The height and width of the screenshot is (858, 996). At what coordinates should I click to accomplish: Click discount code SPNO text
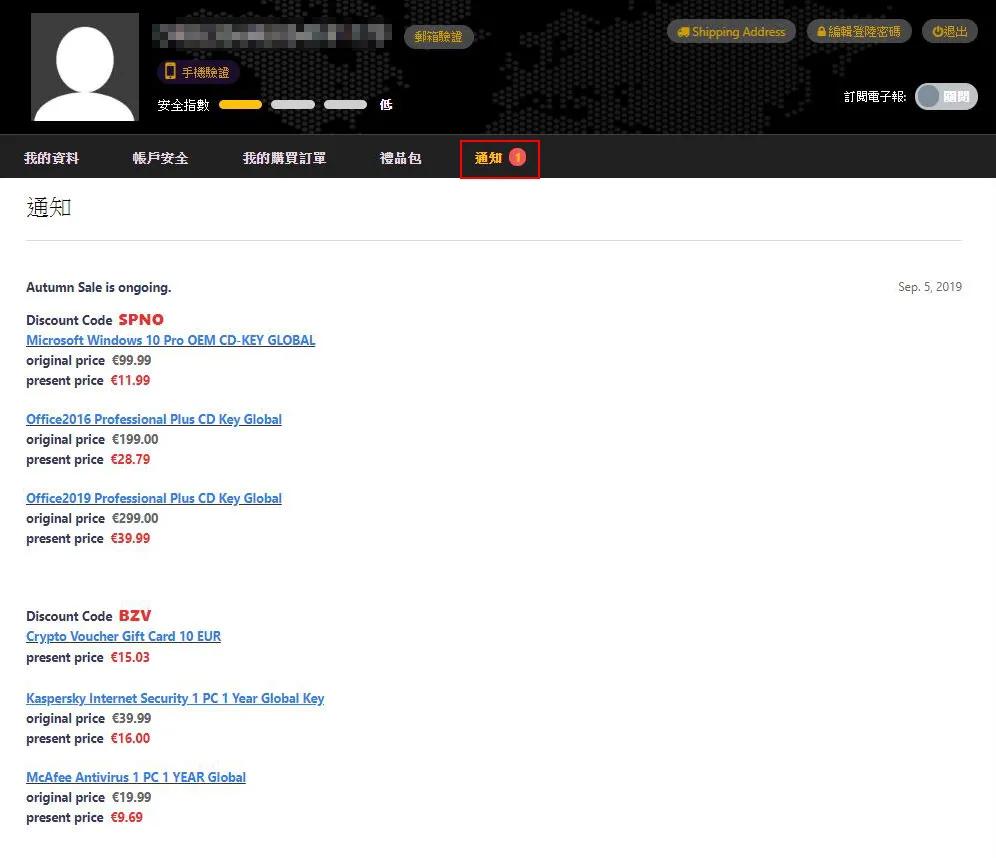click(141, 320)
